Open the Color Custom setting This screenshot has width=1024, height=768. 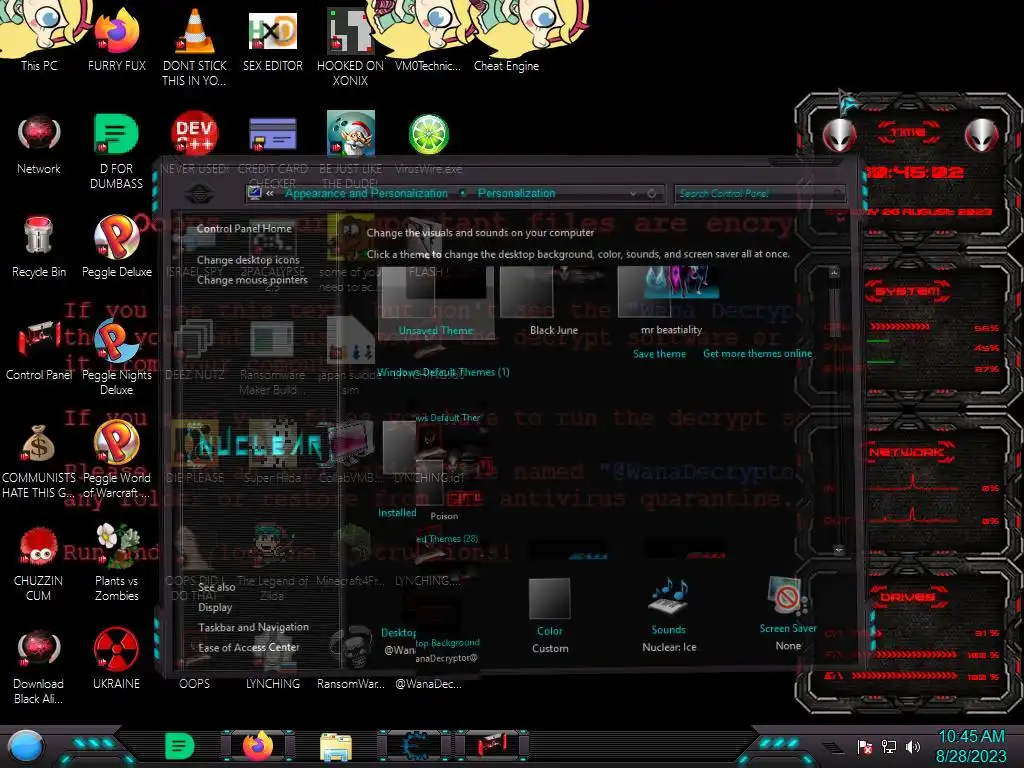550,615
